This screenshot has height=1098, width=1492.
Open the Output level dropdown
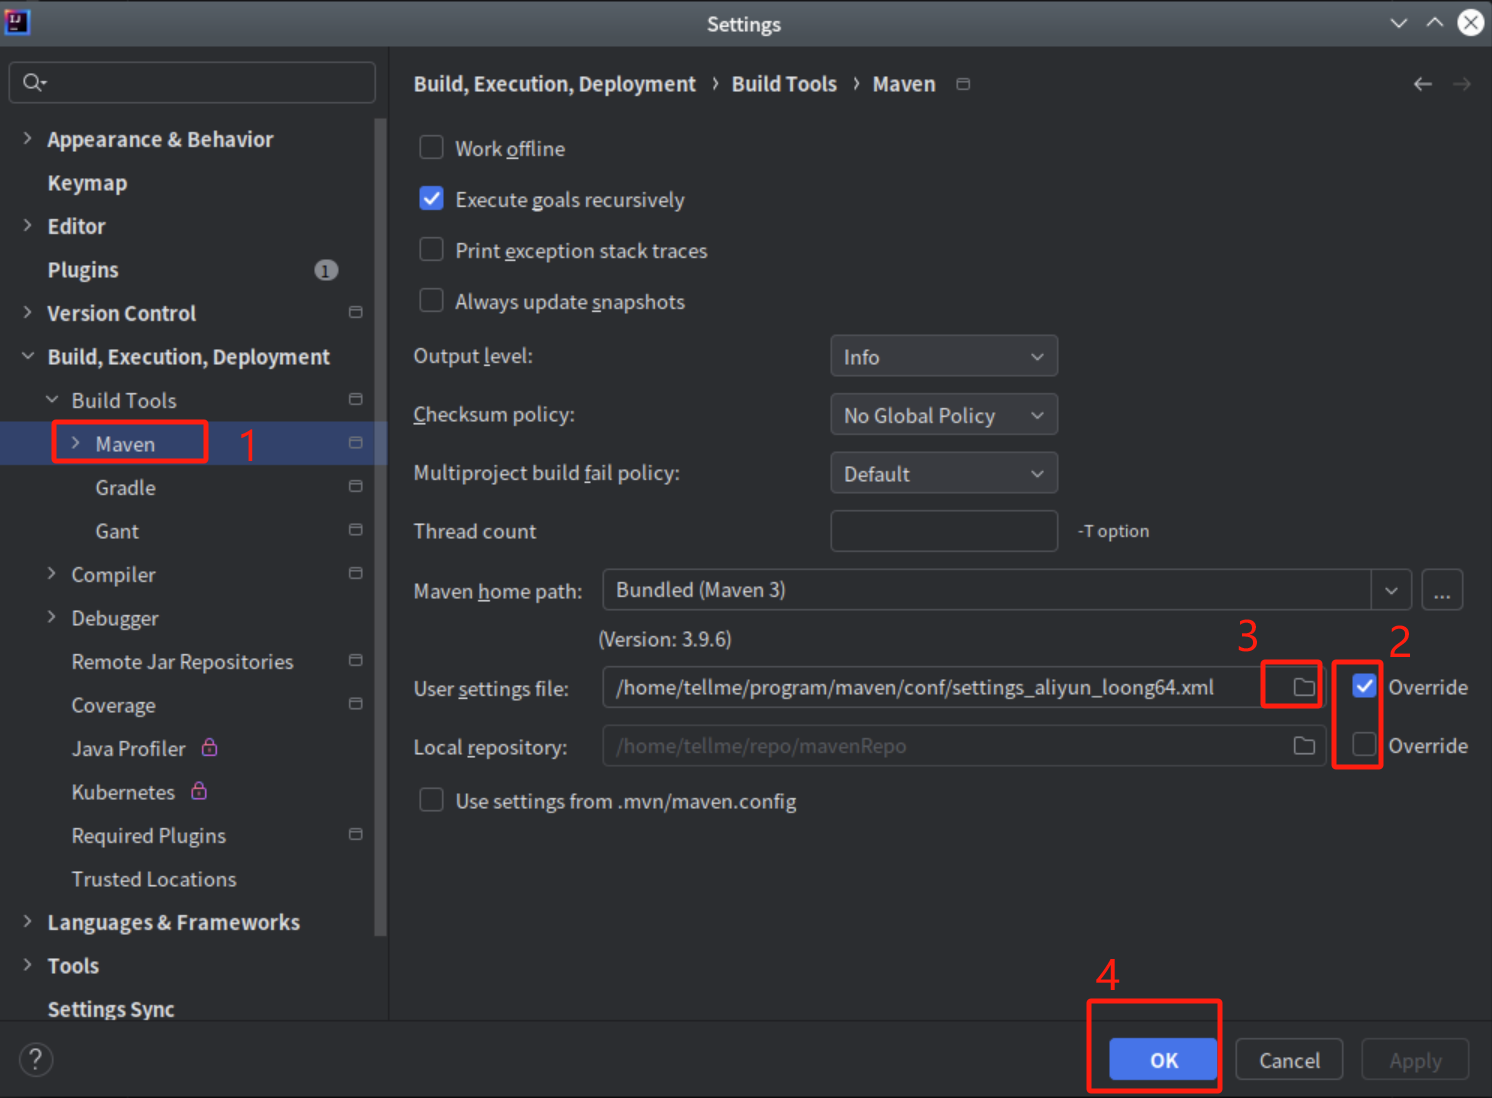pos(943,357)
